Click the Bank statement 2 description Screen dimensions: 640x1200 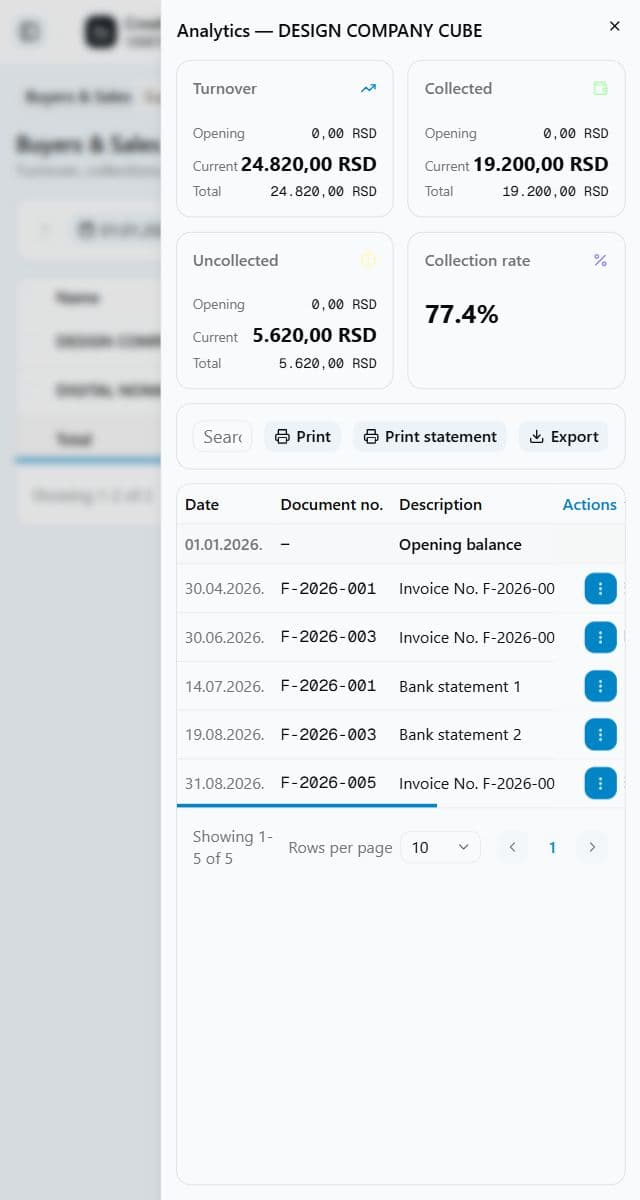click(x=460, y=734)
